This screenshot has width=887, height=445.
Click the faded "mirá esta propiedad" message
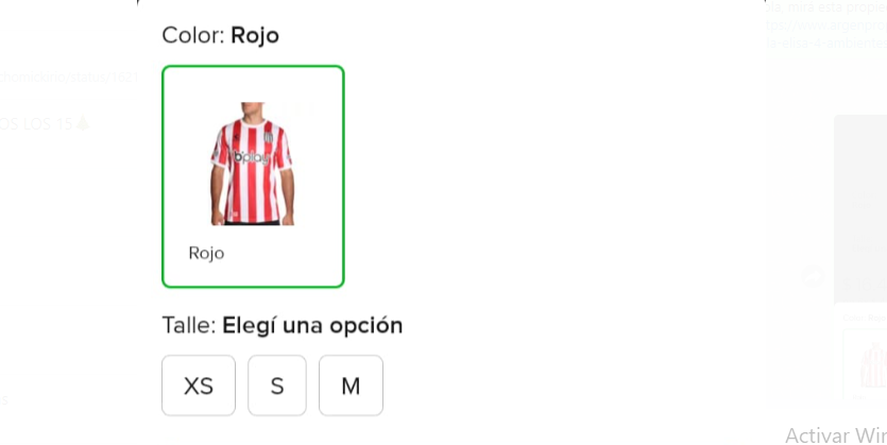click(826, 8)
